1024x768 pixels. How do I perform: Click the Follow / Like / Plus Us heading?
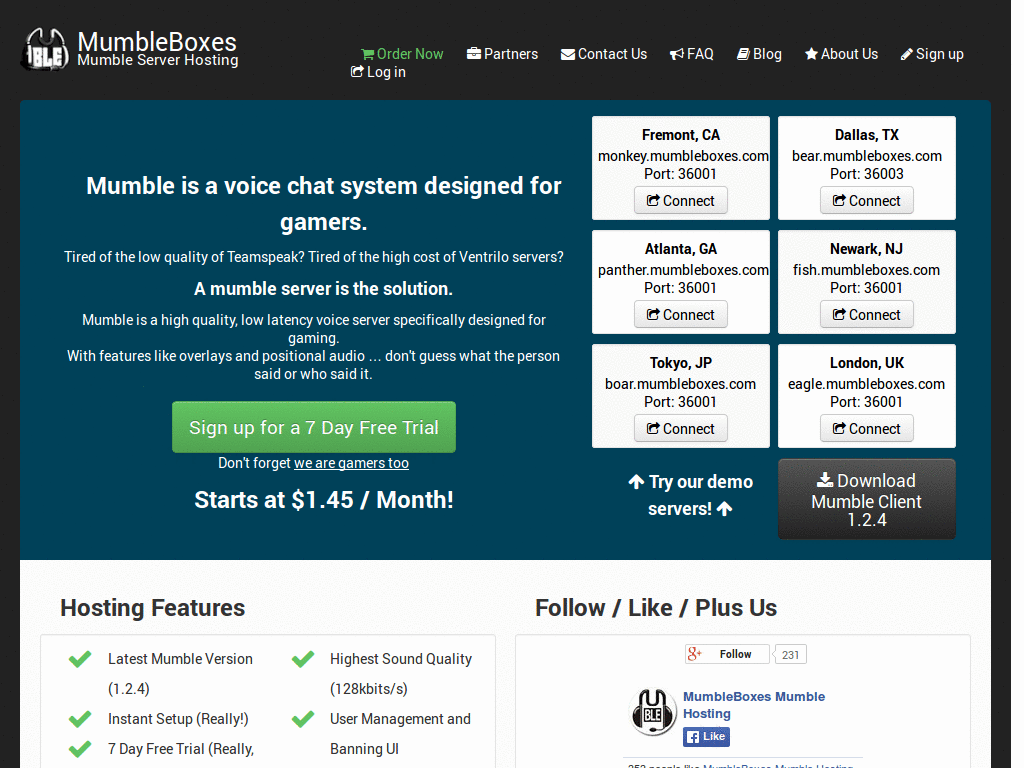[x=656, y=608]
